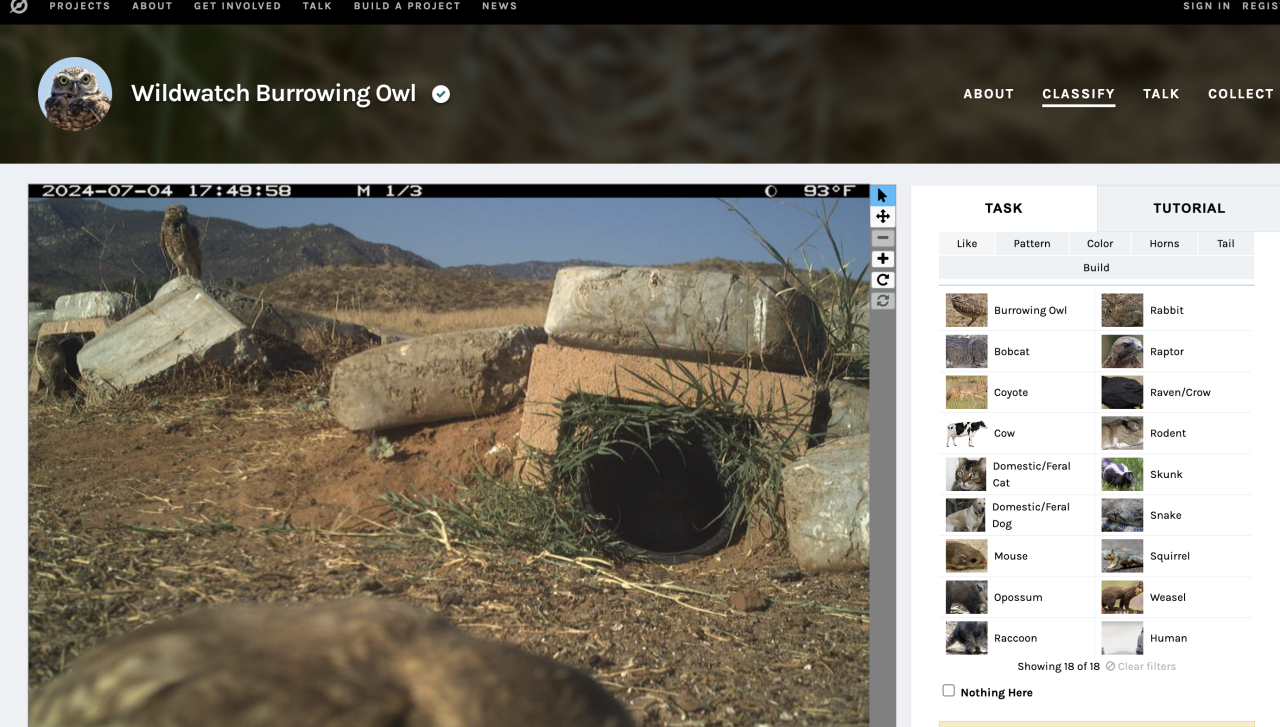Pick the Cow species thumbnail
The width and height of the screenshot is (1280, 727).
point(966,433)
